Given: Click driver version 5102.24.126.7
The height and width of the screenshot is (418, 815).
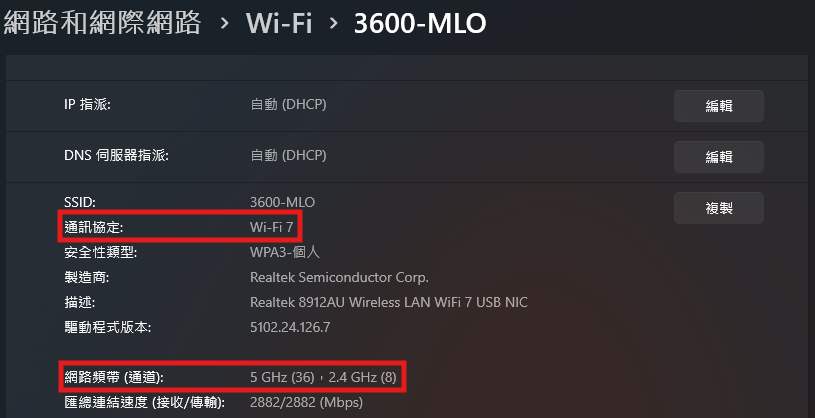Looking at the screenshot, I should click(x=290, y=327).
